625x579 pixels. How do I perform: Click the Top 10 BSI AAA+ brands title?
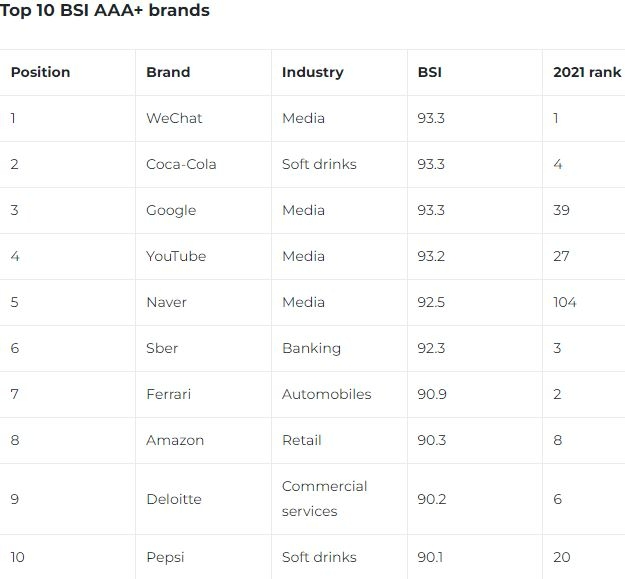[105, 11]
